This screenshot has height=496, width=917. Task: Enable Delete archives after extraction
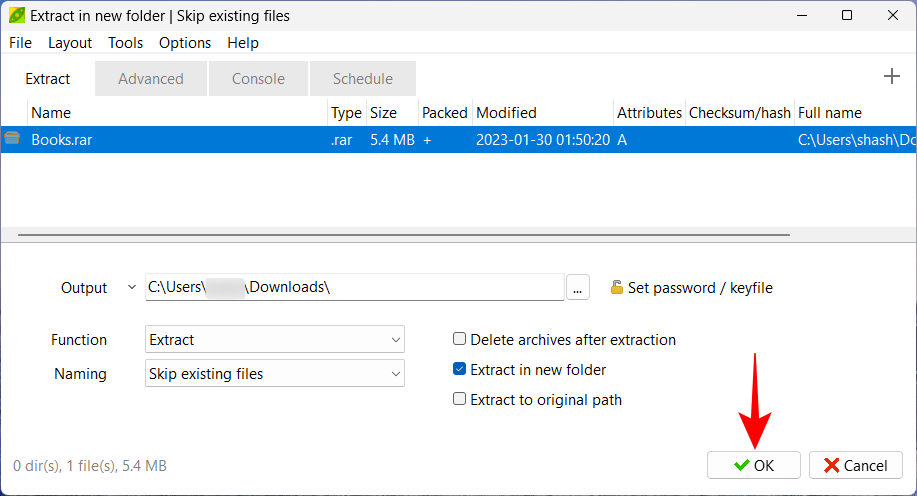click(460, 340)
